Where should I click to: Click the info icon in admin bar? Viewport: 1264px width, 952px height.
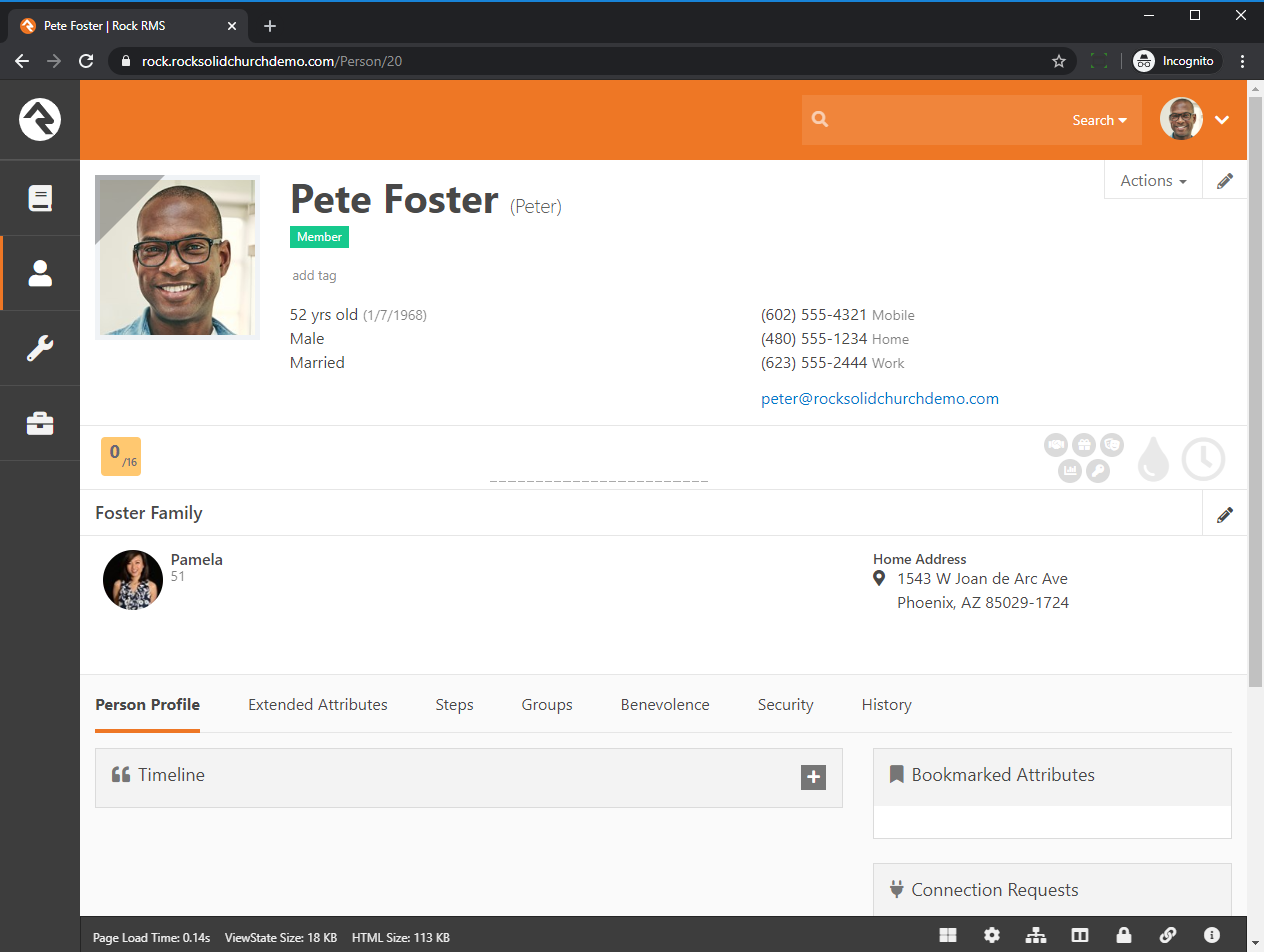[1212, 935]
